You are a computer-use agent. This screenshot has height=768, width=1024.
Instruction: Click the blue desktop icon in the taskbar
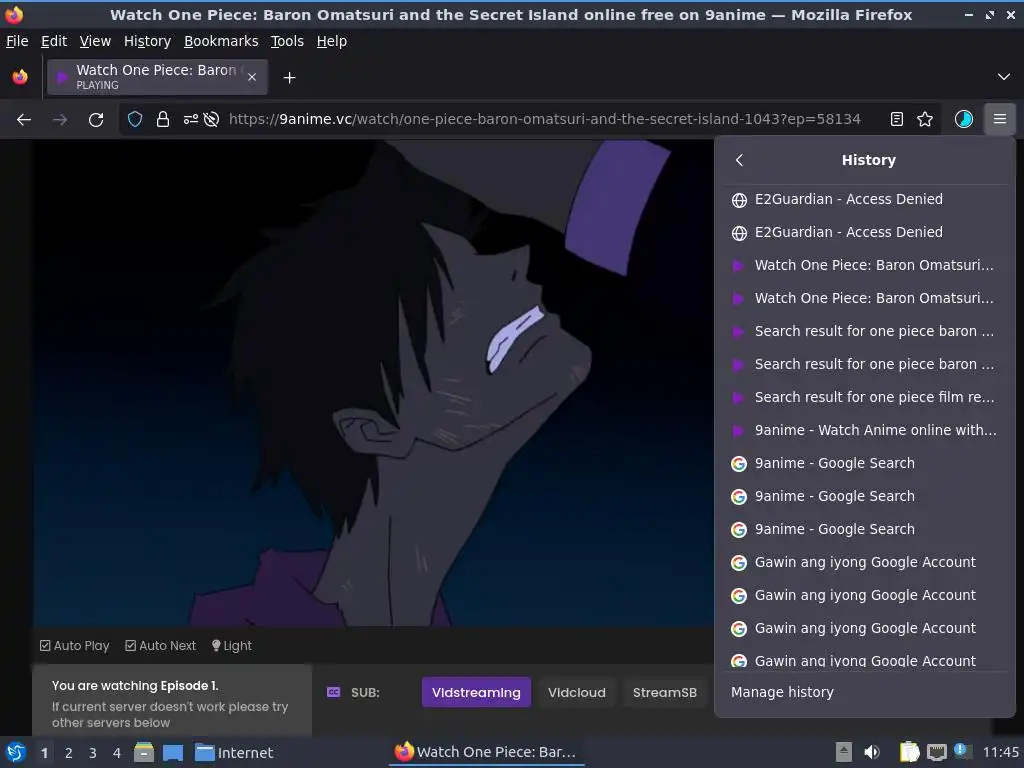(172, 752)
